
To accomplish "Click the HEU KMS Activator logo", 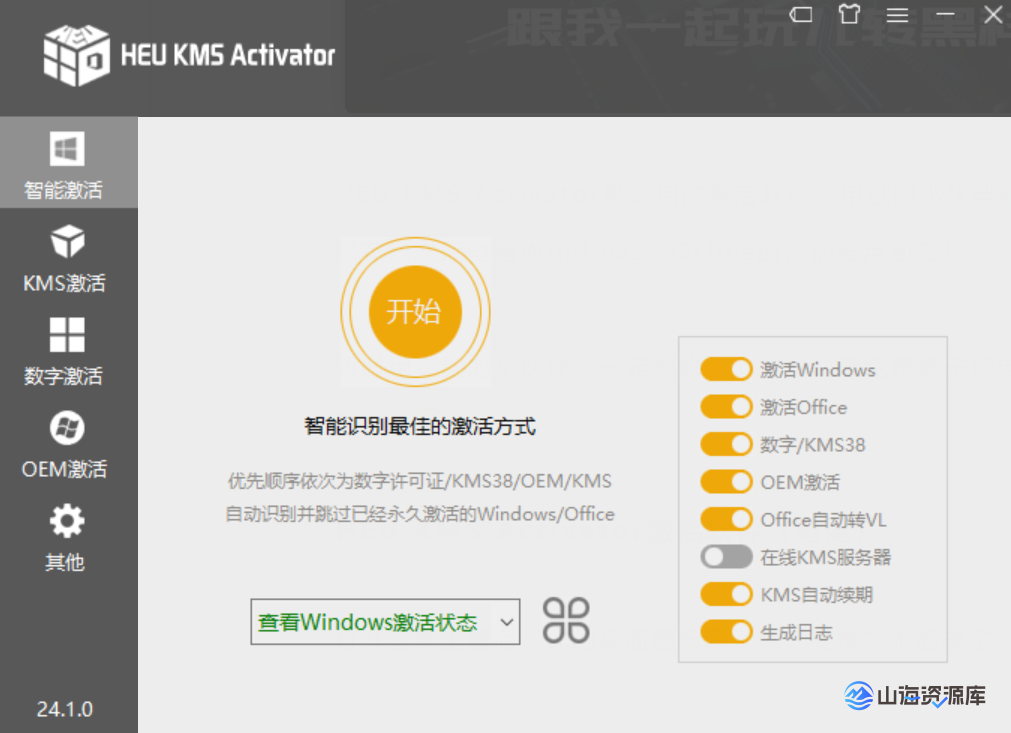I will point(76,55).
